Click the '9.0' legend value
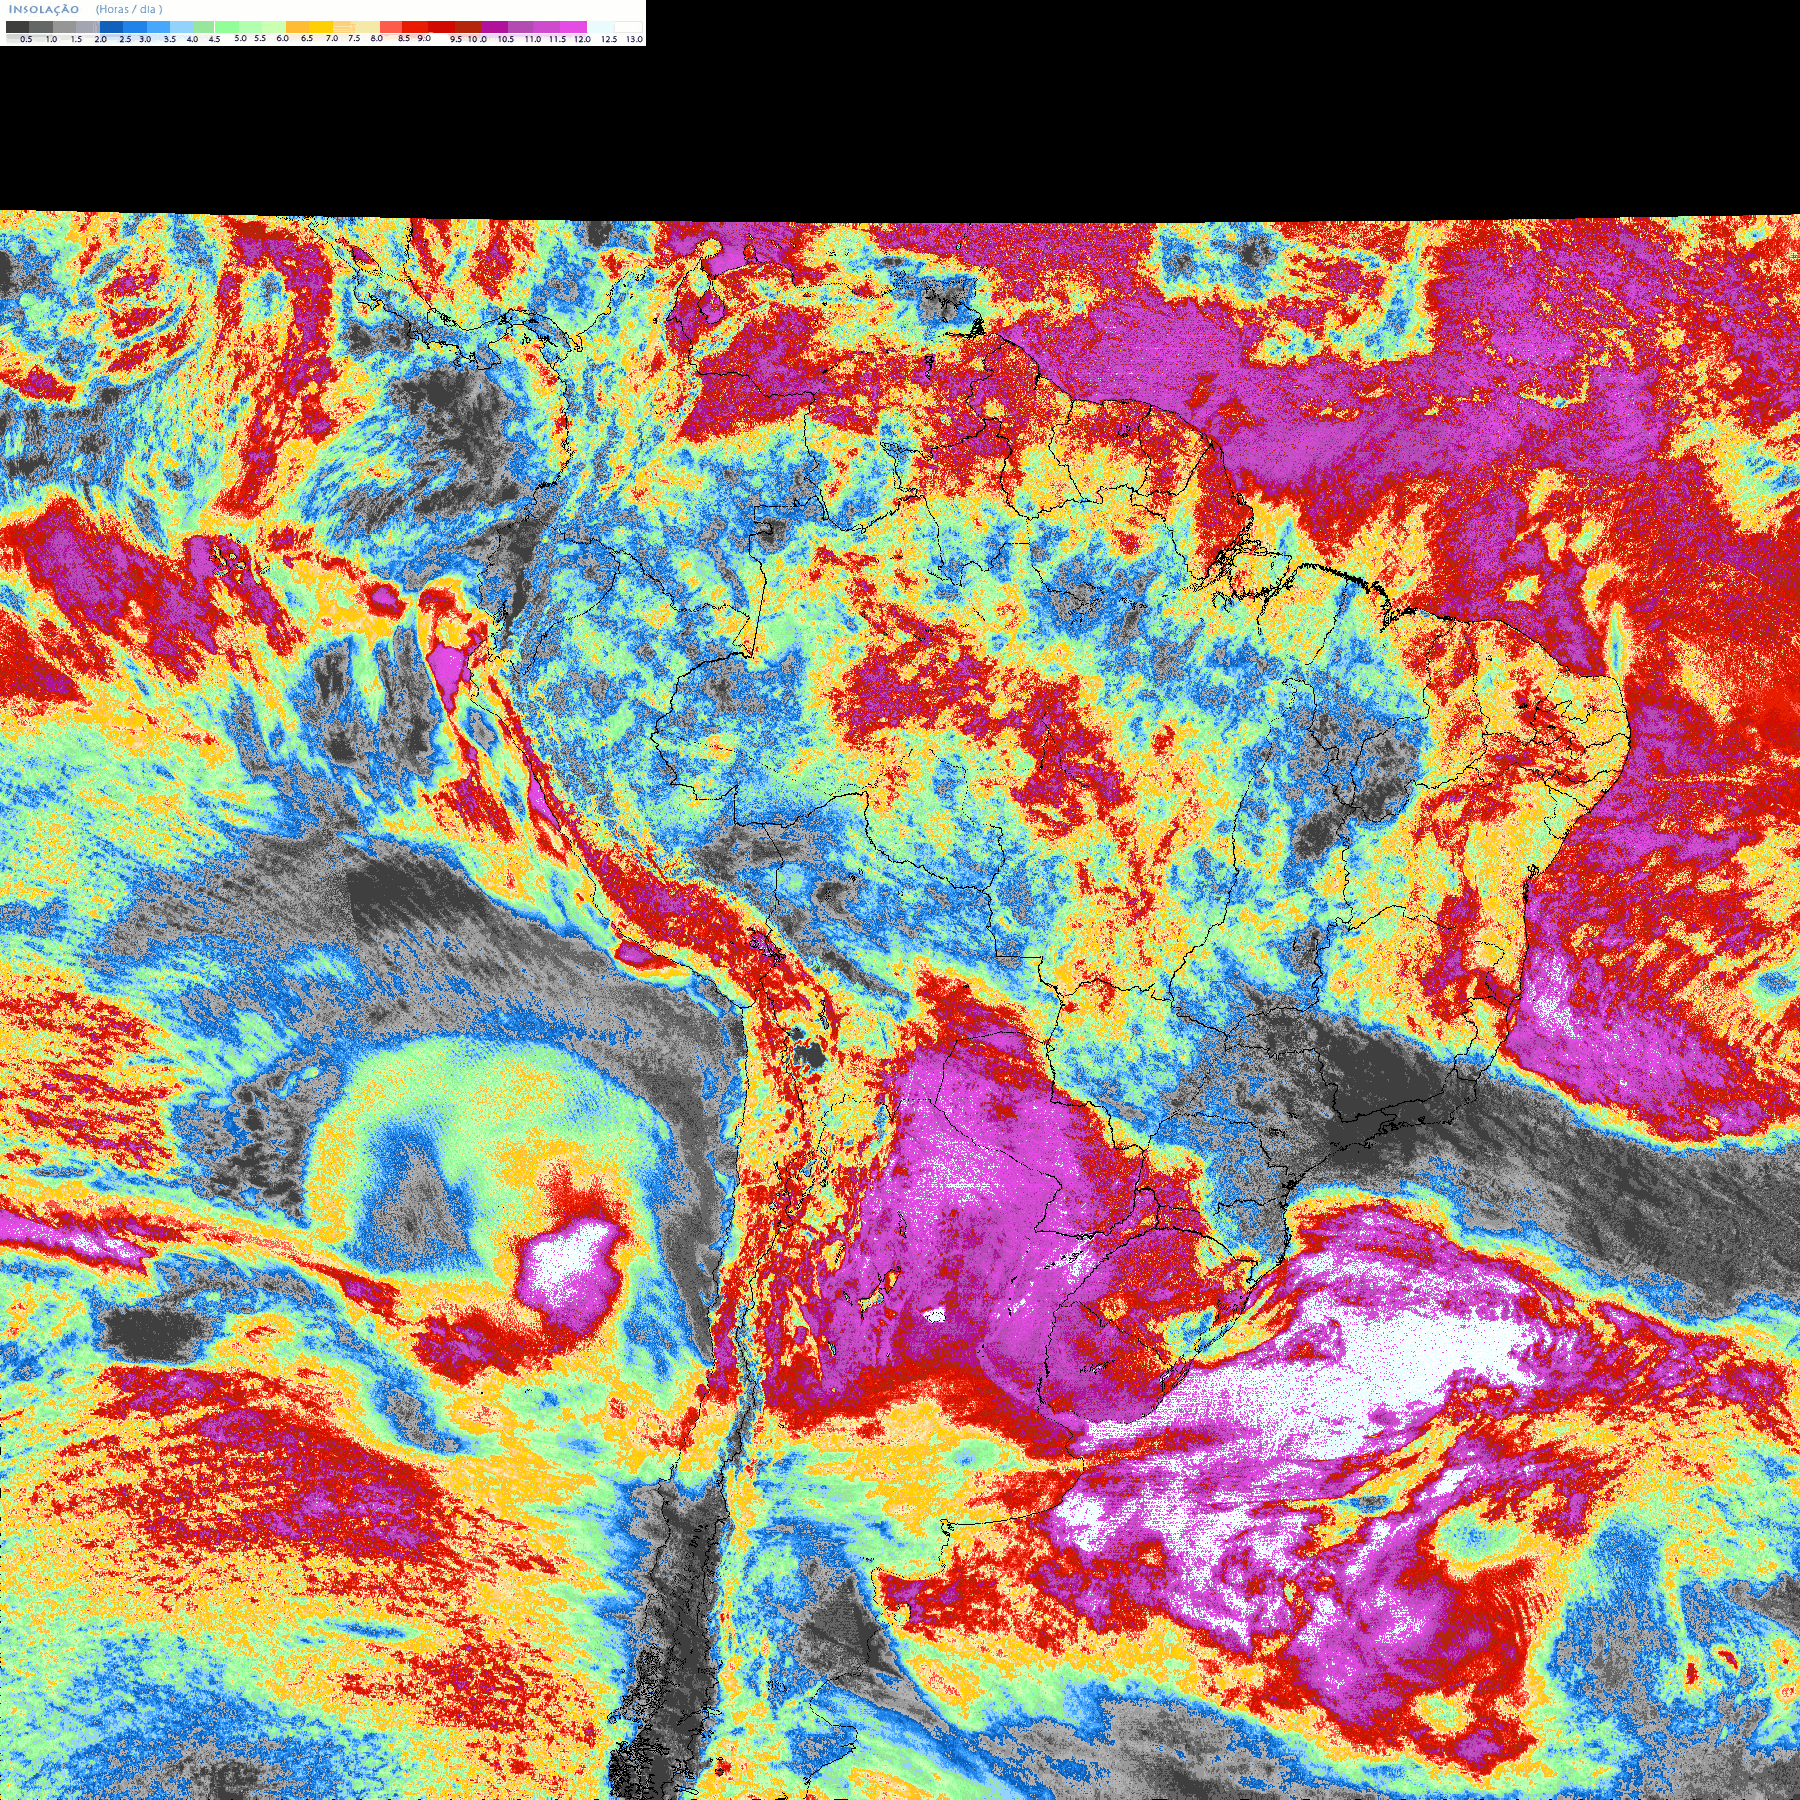The width and height of the screenshot is (1800, 1800). [x=424, y=38]
